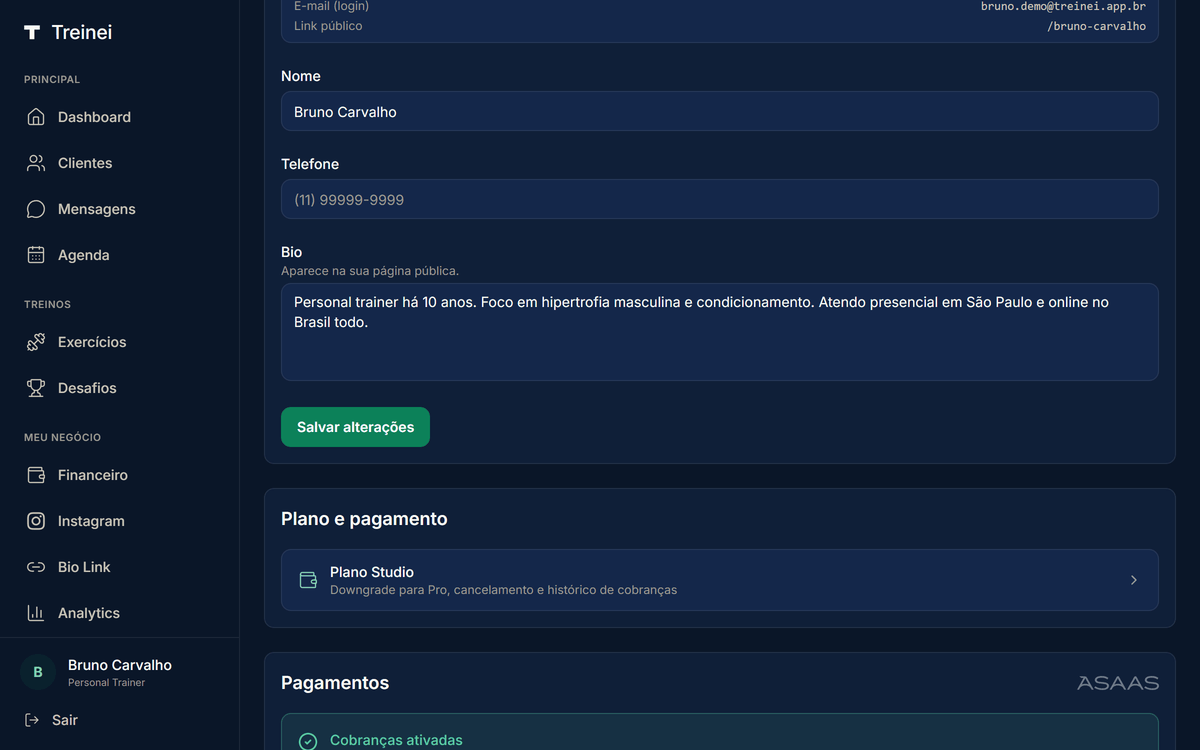Click the Financeiro wallet icon
1200x750 pixels.
coord(36,475)
